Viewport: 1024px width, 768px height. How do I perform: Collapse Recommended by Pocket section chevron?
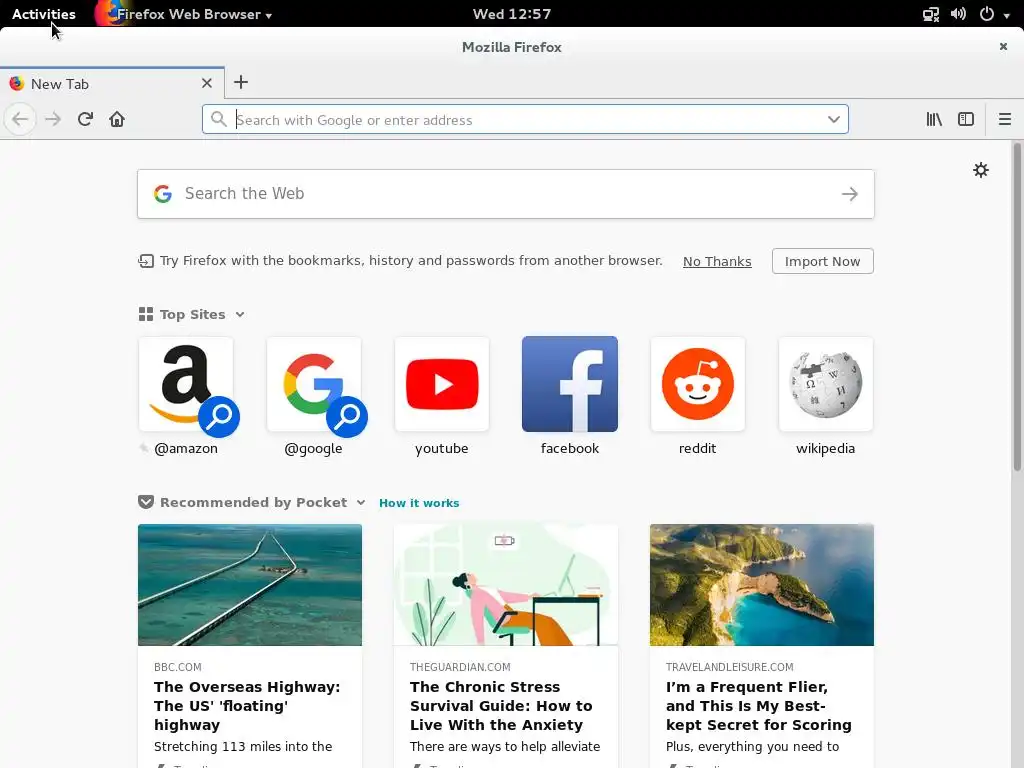coord(361,502)
